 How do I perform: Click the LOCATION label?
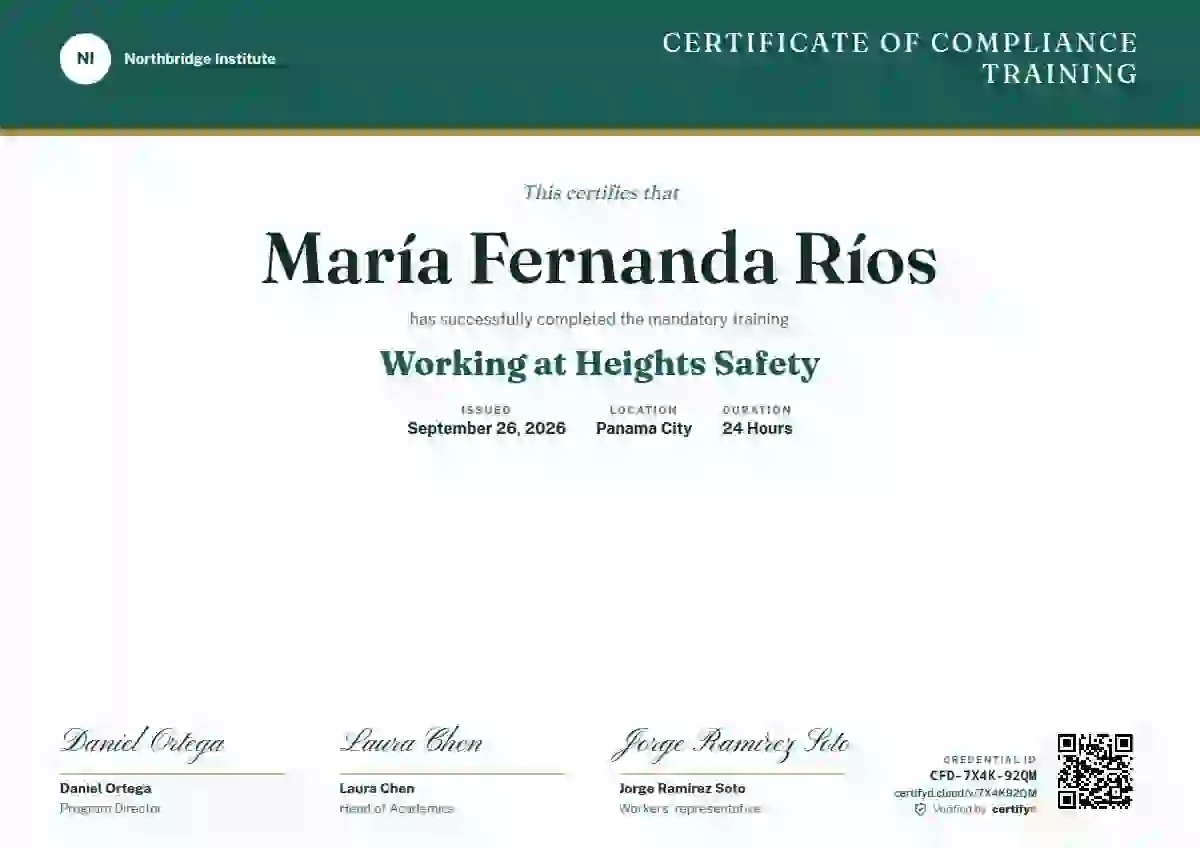pyautogui.click(x=644, y=410)
